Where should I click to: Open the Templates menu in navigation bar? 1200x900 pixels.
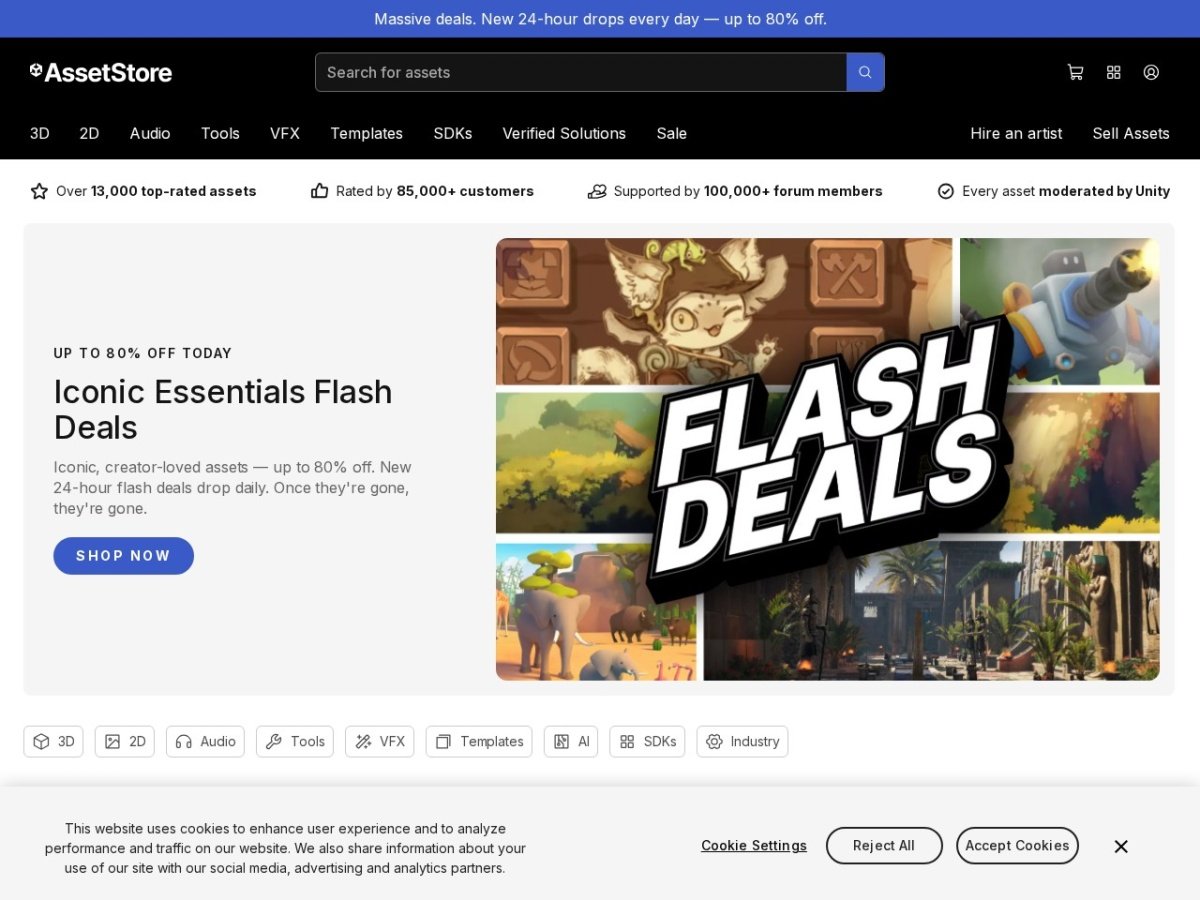click(366, 133)
